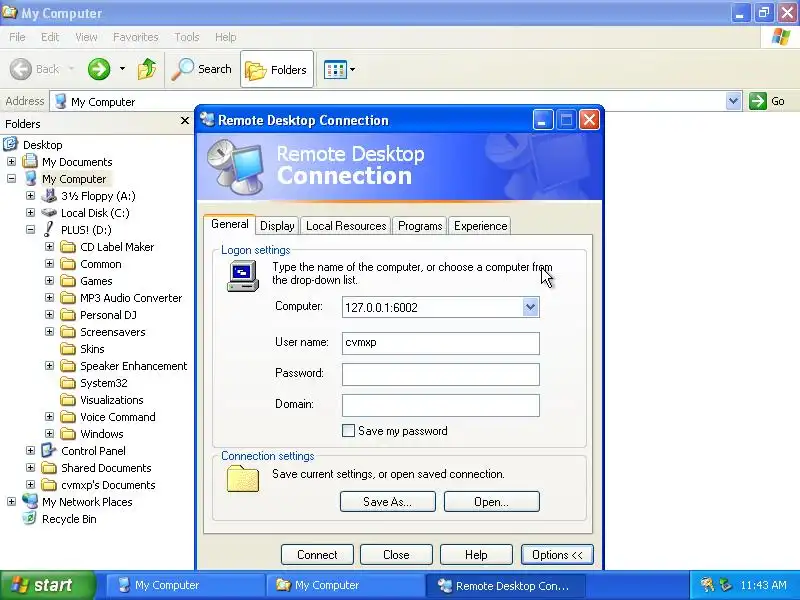Viewport: 800px width, 600px height.
Task: Select the My Documents tree icon
Action: pos(30,162)
